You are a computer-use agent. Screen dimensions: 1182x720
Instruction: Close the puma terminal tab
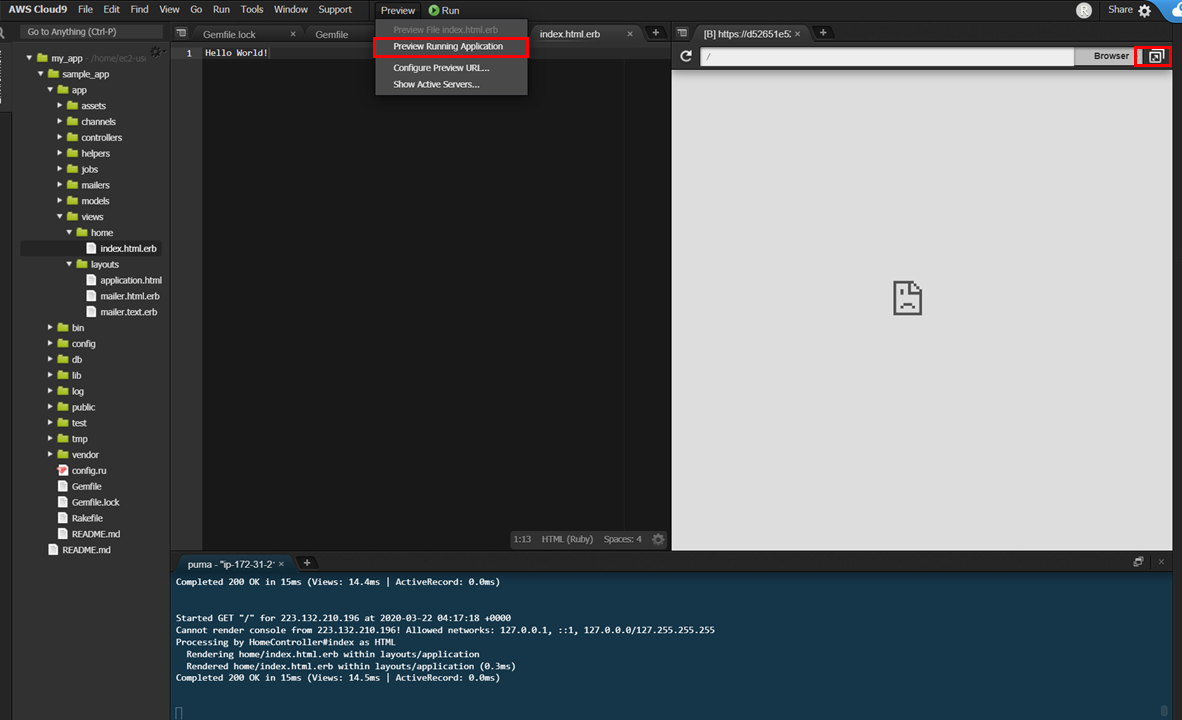281,564
